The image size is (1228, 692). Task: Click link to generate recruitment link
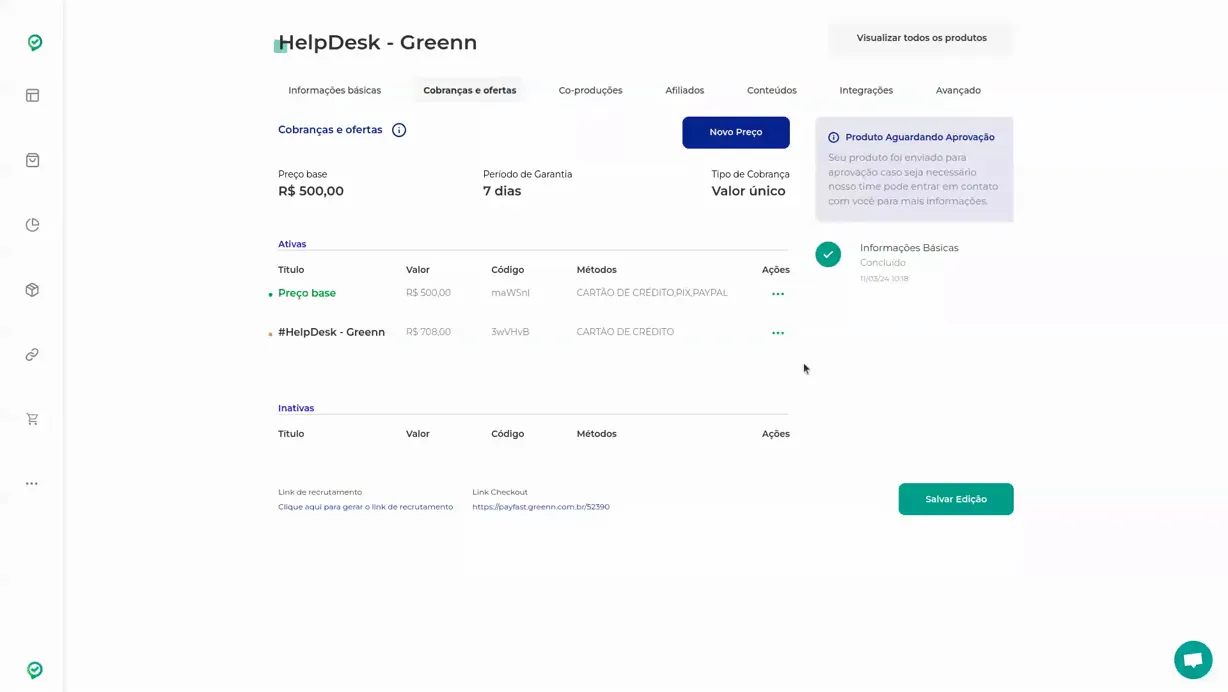365,507
